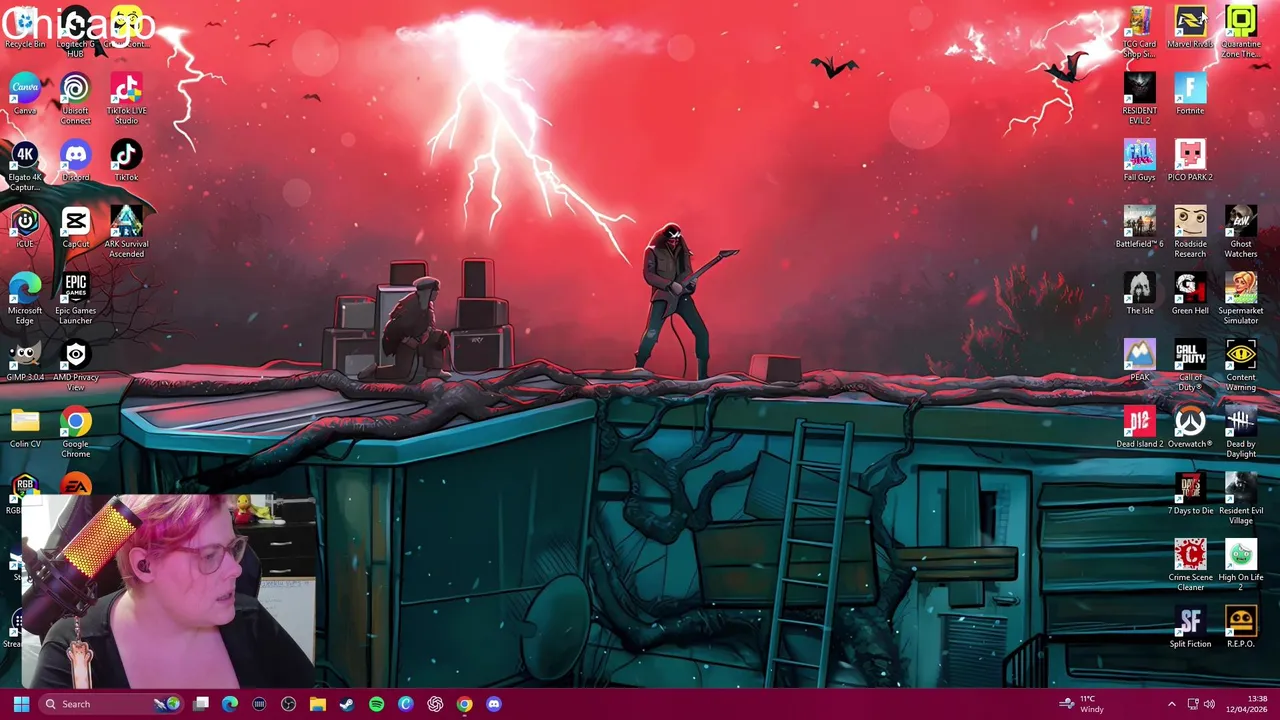Select the Ghost Watchers shortcut
The image size is (1280, 720).
point(1241,232)
